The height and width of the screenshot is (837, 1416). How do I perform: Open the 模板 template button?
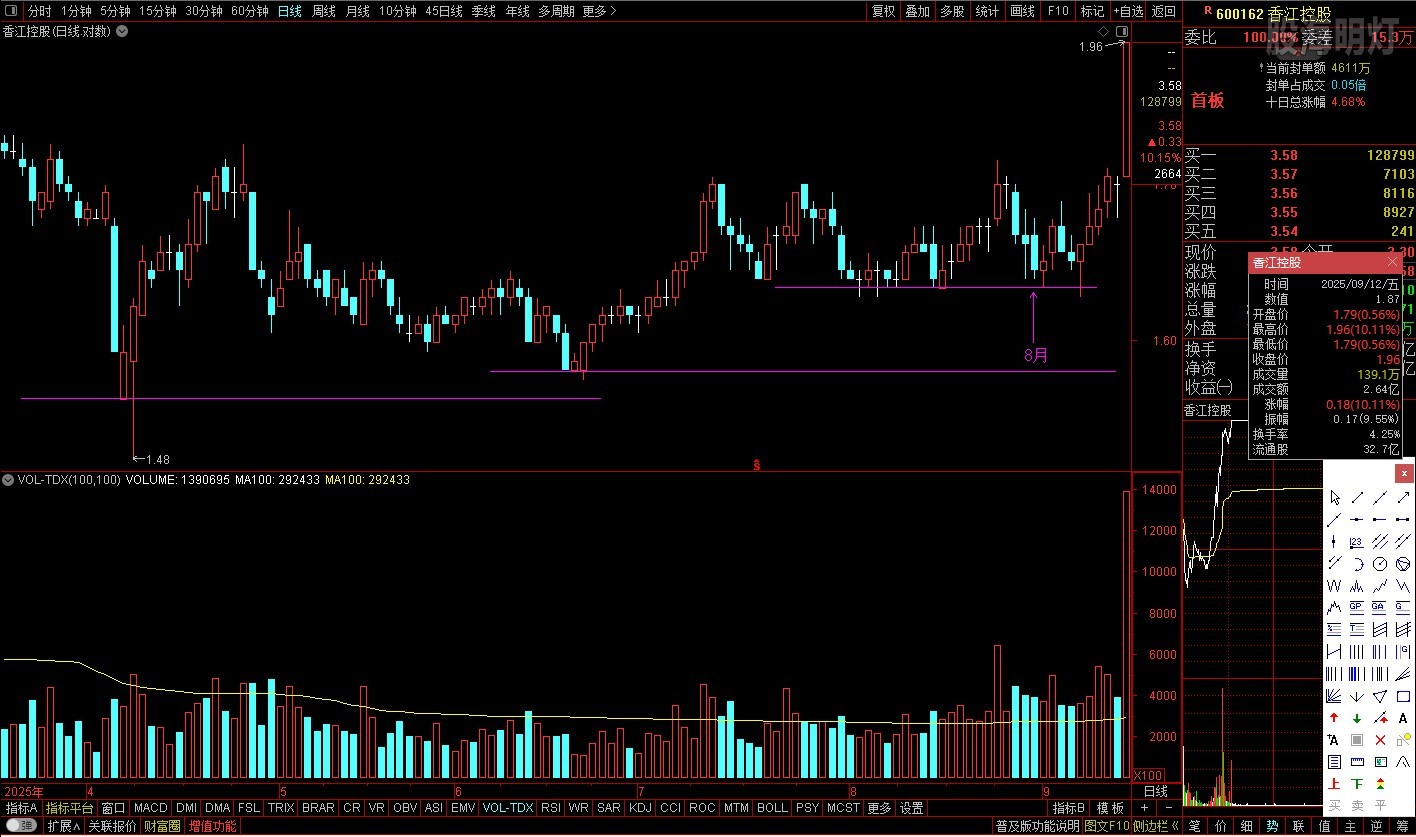(1110, 808)
